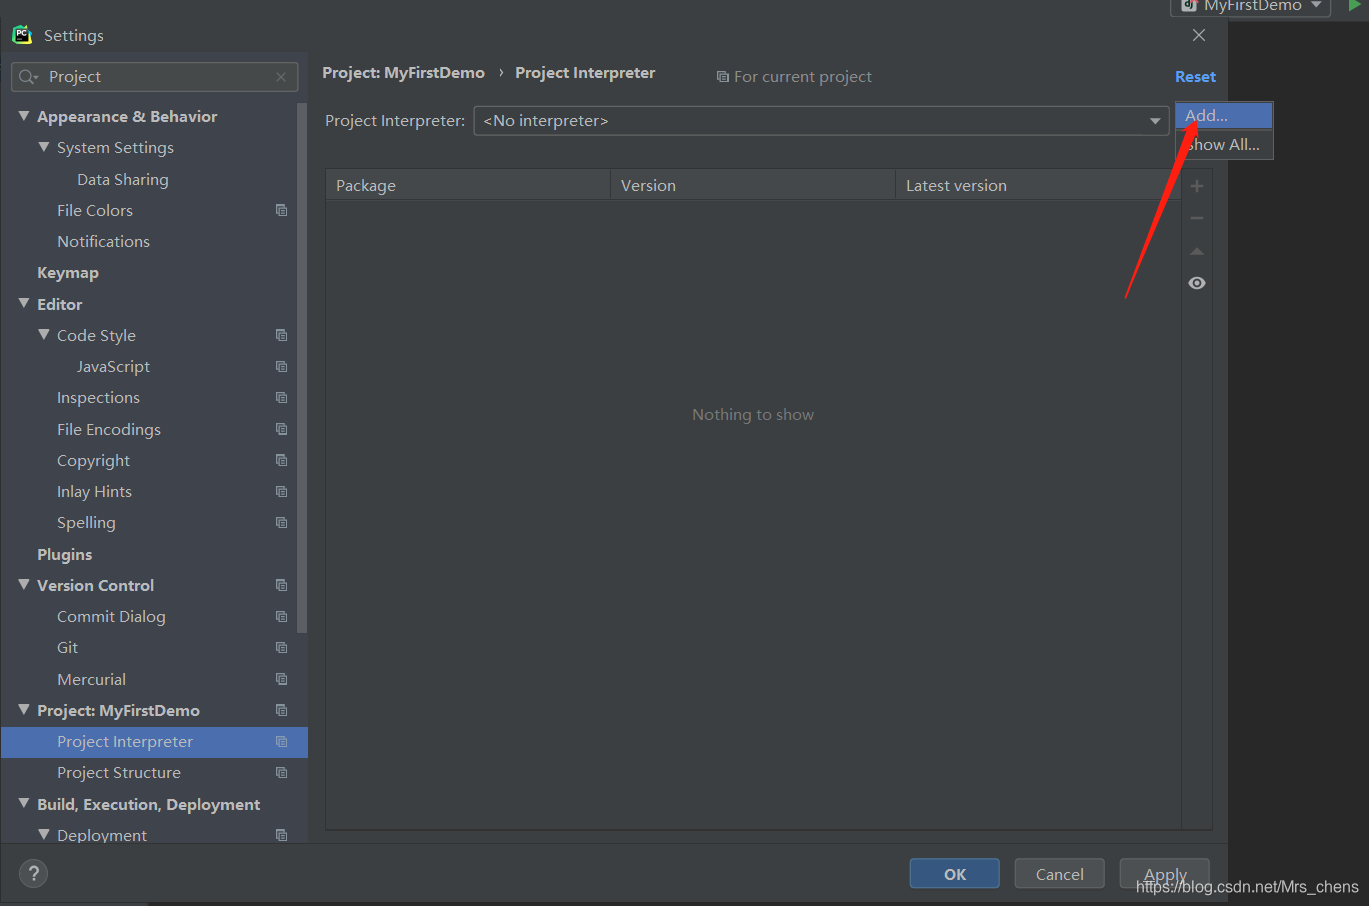Click project-level icon beside Git
1369x906 pixels.
[281, 647]
